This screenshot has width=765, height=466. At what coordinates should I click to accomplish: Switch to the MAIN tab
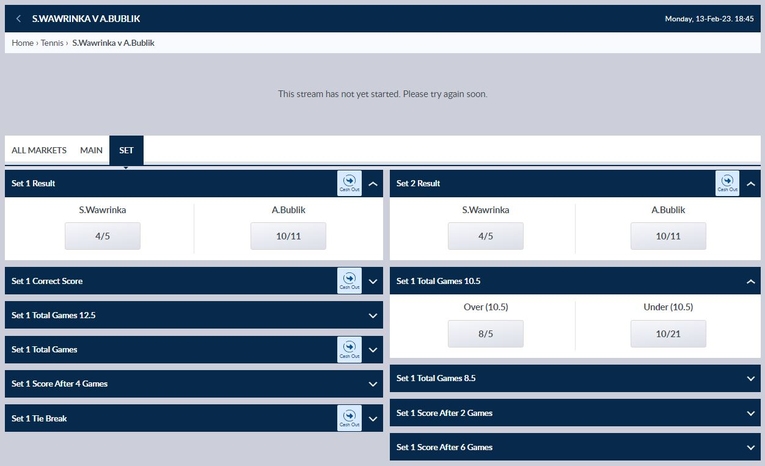[x=91, y=150]
